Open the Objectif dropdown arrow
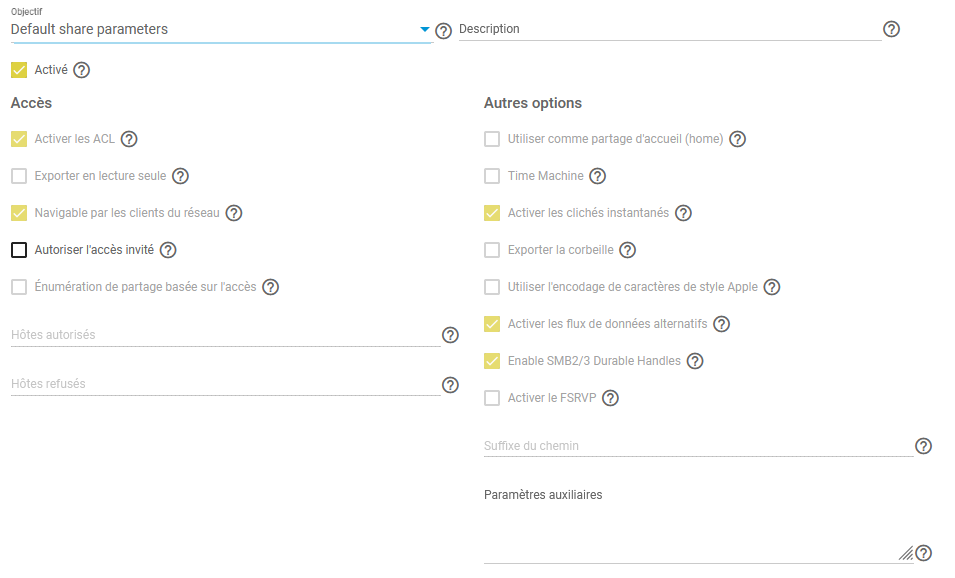955x578 pixels. coord(424,30)
